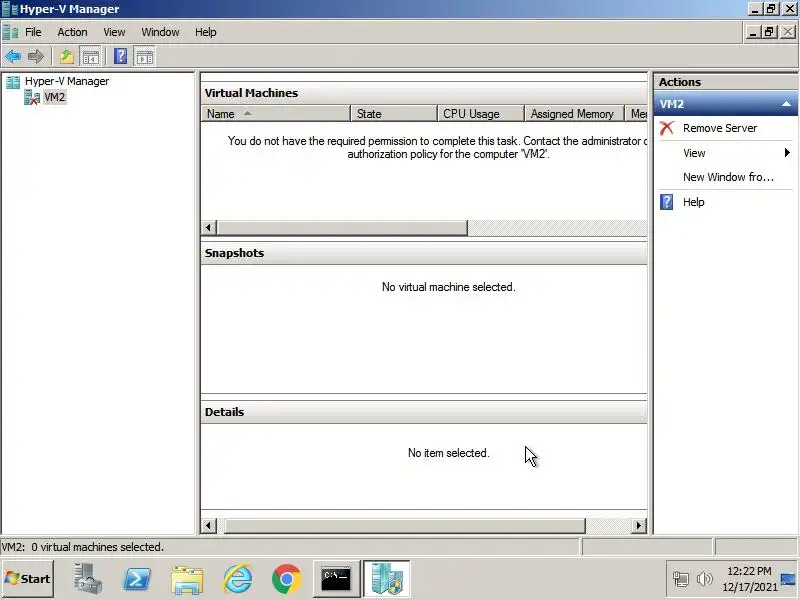This screenshot has width=800, height=600.
Task: Click the Details pane horizontal scrollbar thumb
Action: coord(405,526)
